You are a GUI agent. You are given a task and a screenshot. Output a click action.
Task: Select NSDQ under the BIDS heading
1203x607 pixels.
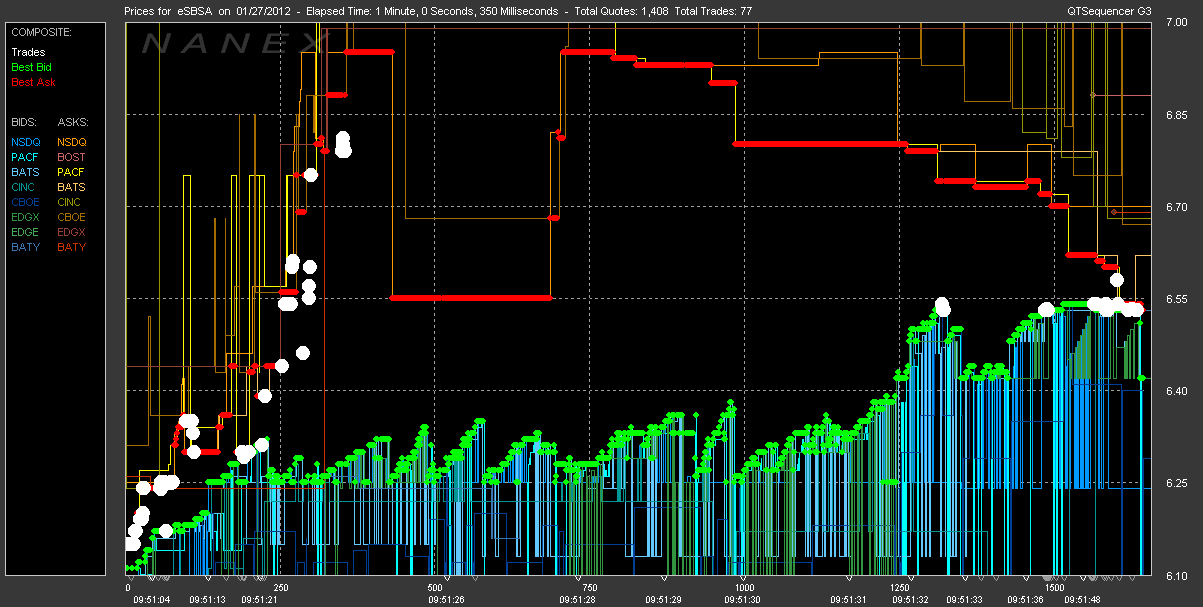click(26, 143)
